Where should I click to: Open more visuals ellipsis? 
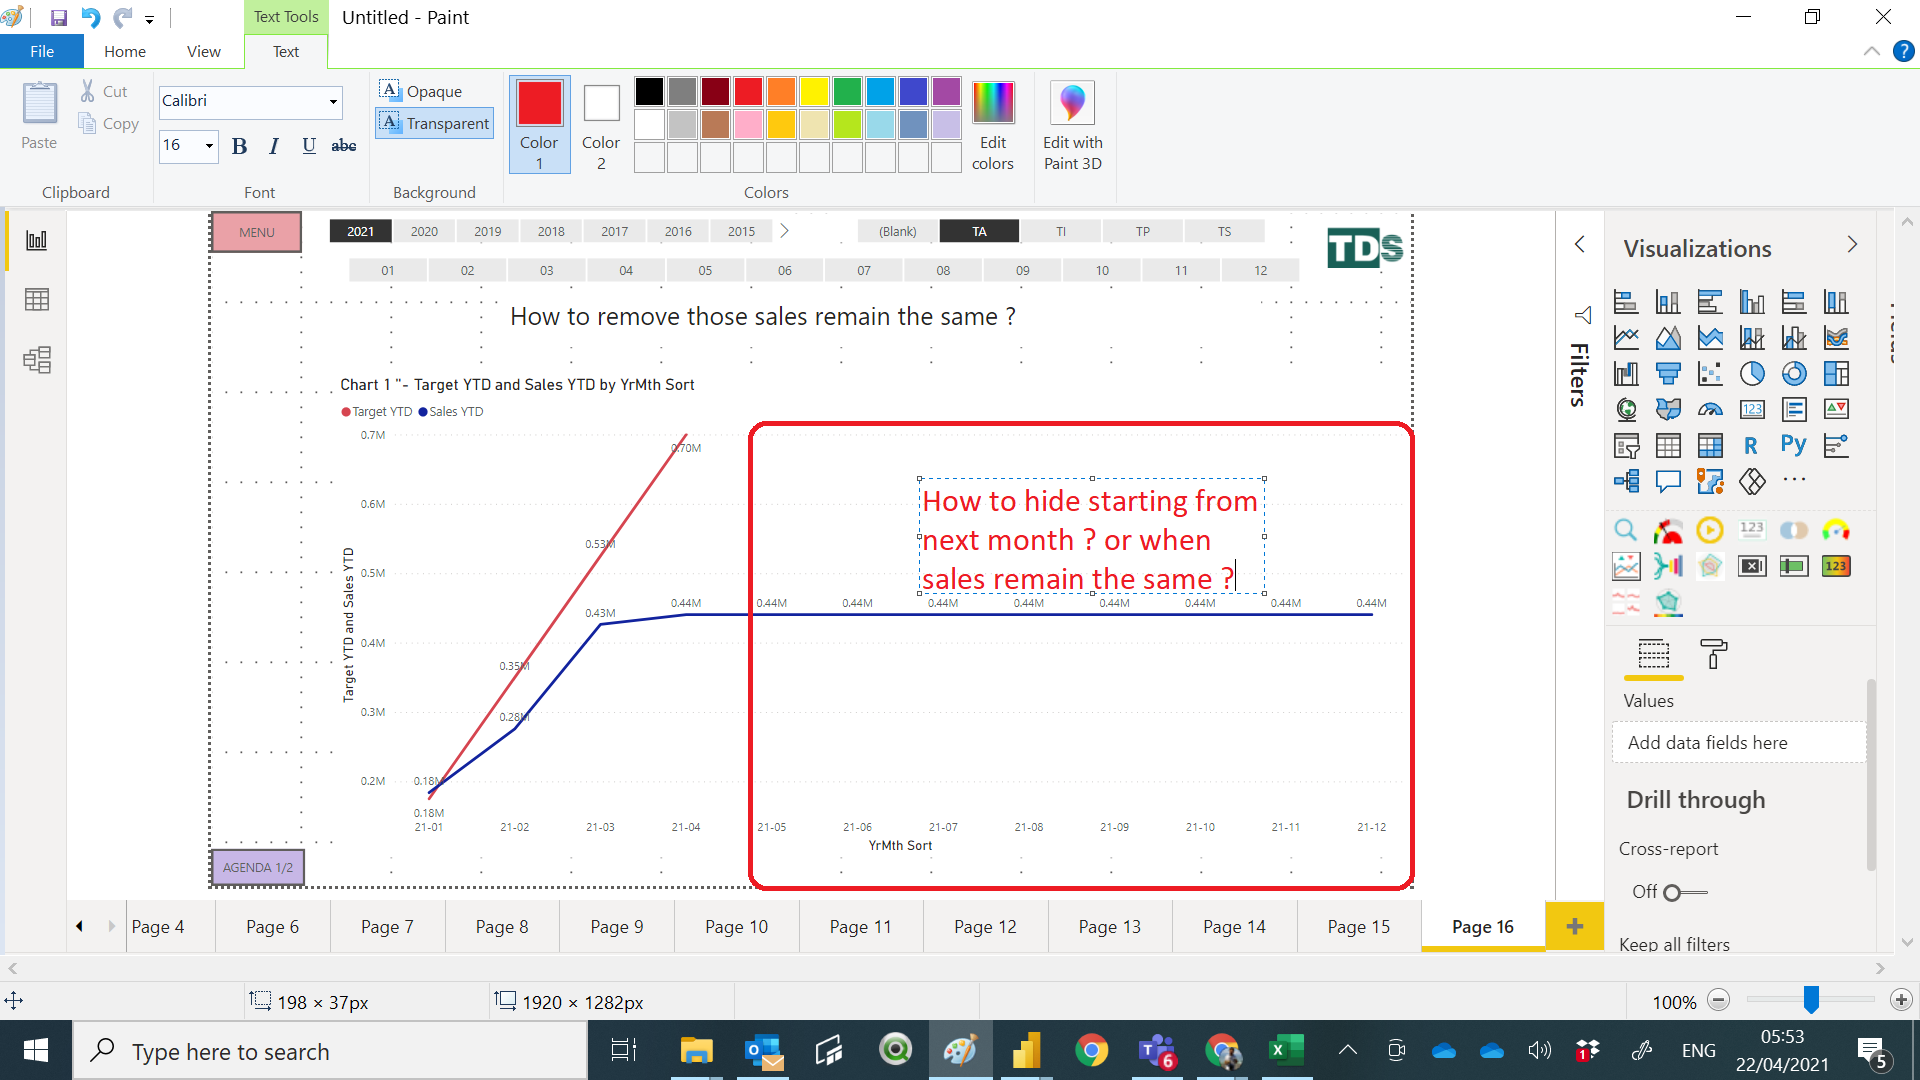click(x=1794, y=480)
